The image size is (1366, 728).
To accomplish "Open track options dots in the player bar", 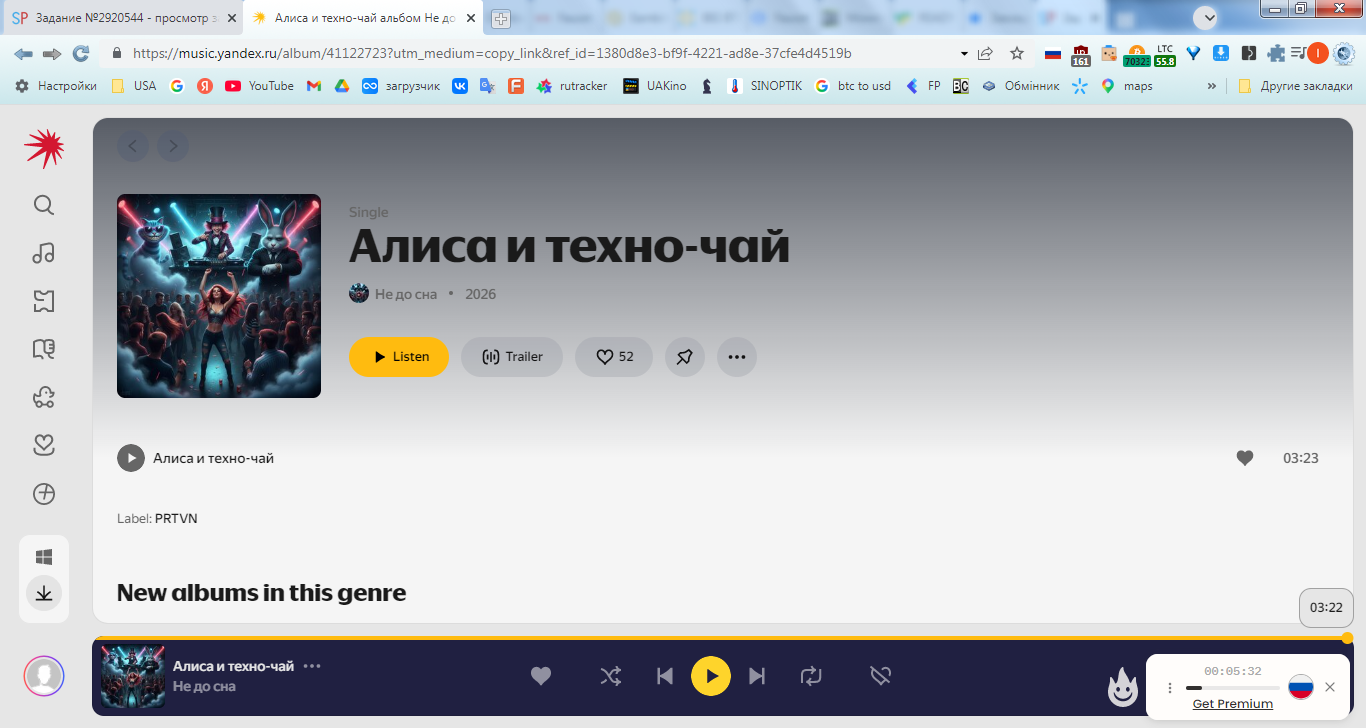I will click(312, 666).
